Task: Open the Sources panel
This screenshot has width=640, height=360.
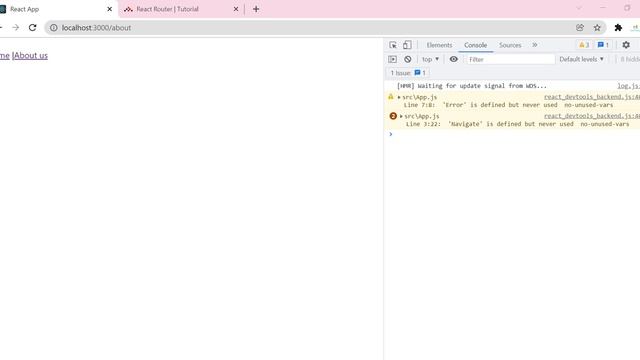Action: coord(510,45)
